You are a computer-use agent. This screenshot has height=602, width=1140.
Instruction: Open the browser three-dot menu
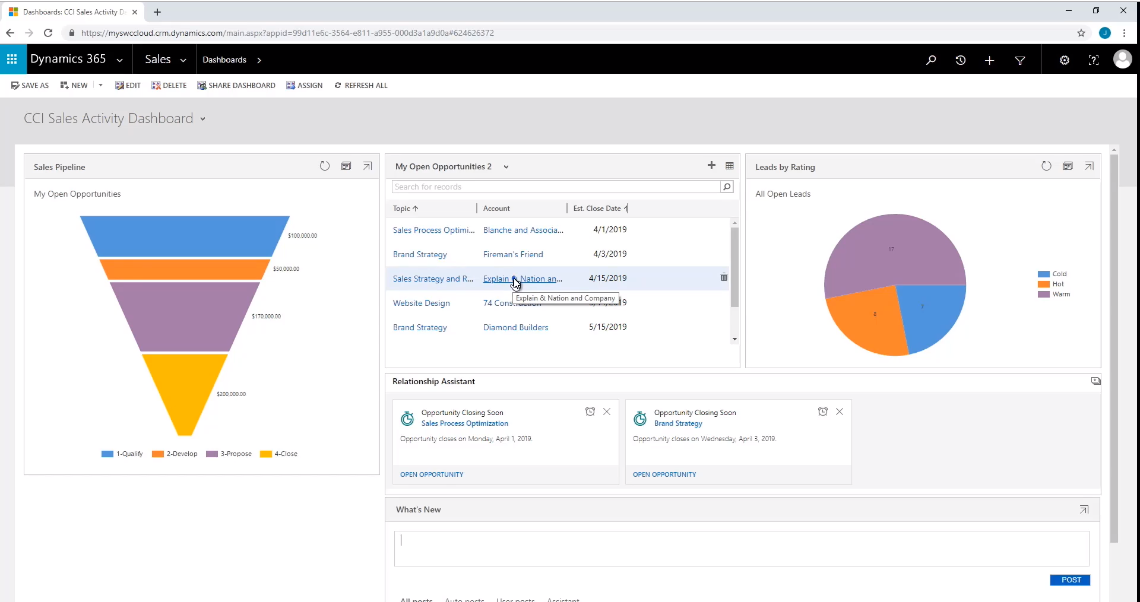(1125, 33)
